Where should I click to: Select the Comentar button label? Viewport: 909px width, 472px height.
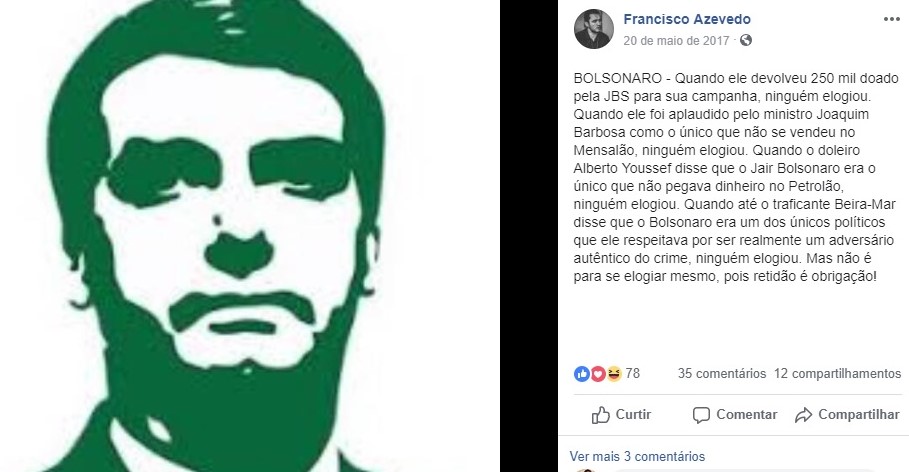747,415
